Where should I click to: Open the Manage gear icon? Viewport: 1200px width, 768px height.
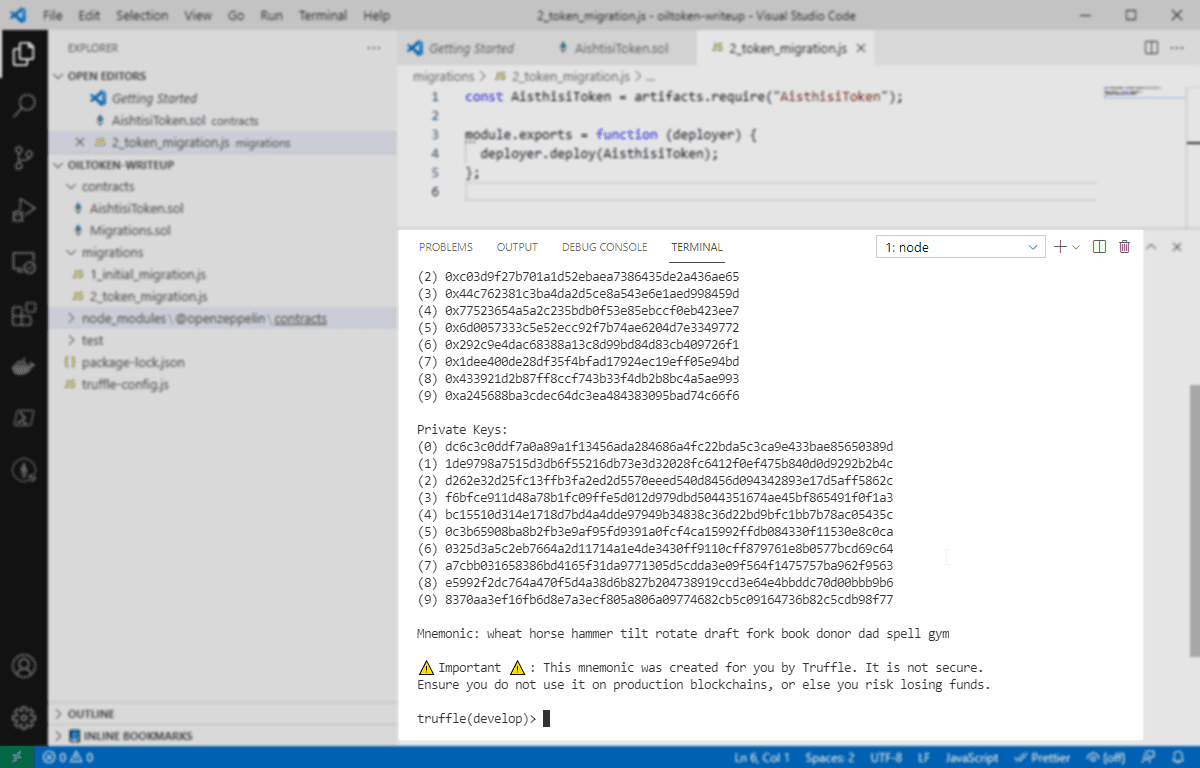point(23,717)
